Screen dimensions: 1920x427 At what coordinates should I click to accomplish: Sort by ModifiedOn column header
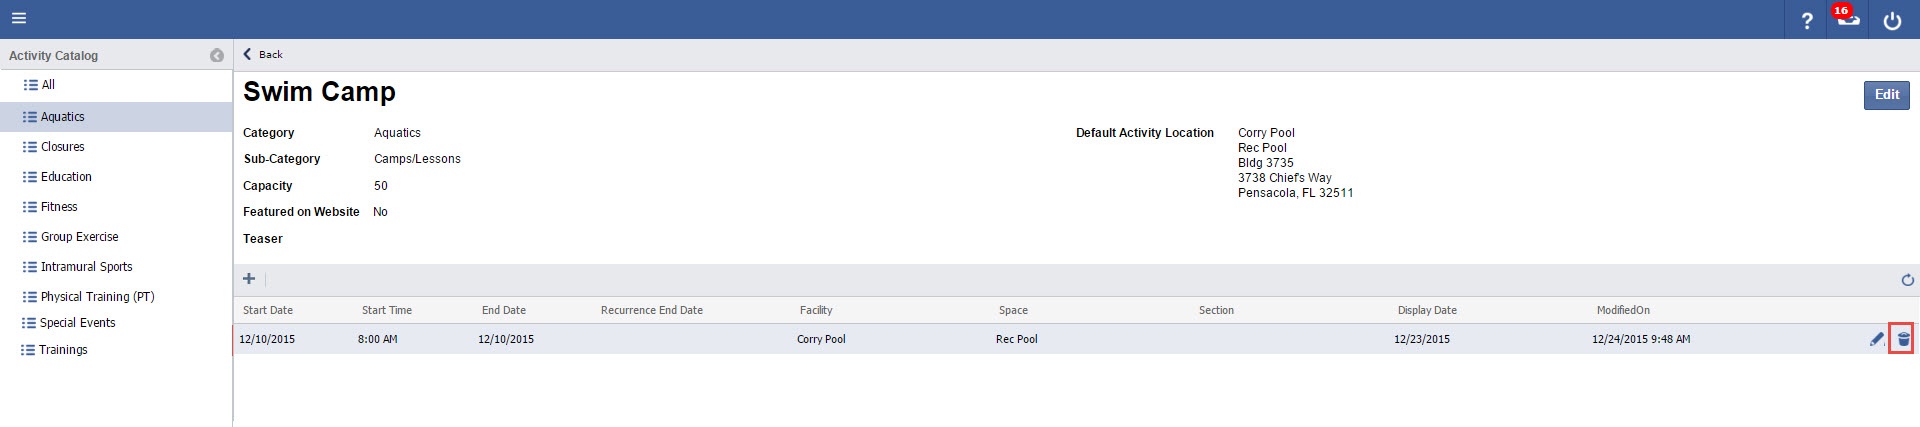pyautogui.click(x=1623, y=310)
